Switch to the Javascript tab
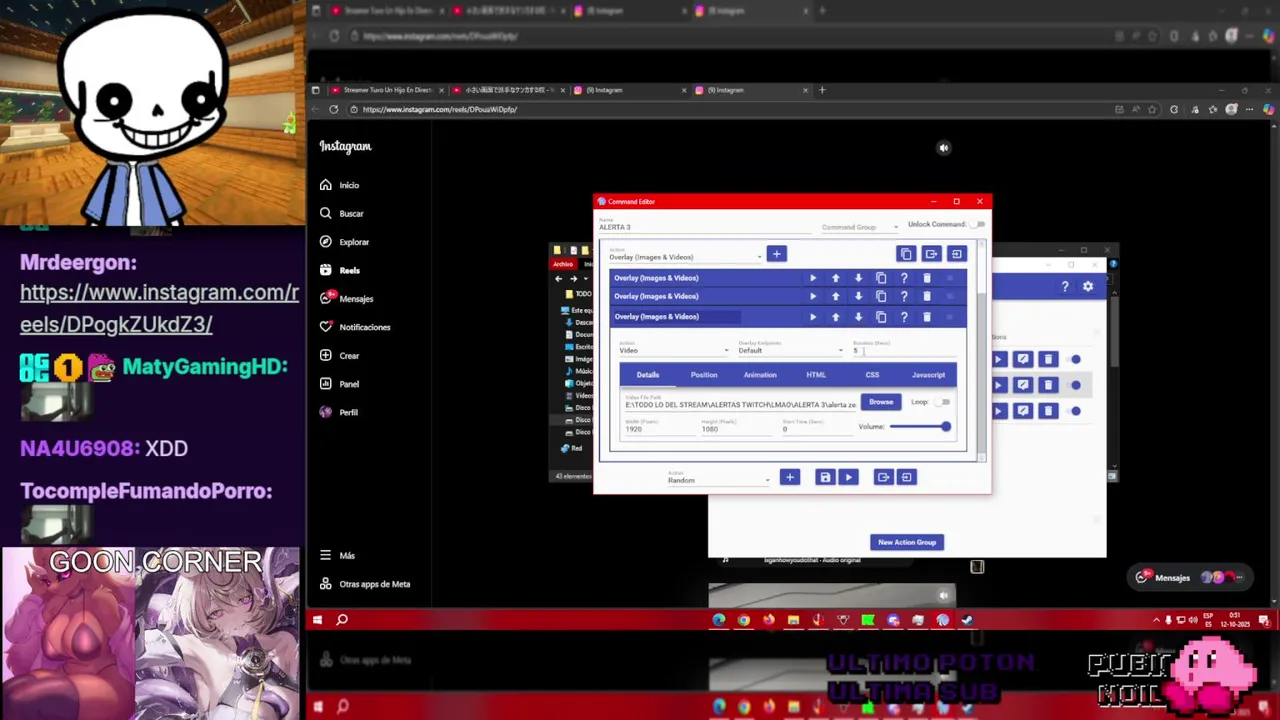This screenshot has width=1280, height=720. 928,375
